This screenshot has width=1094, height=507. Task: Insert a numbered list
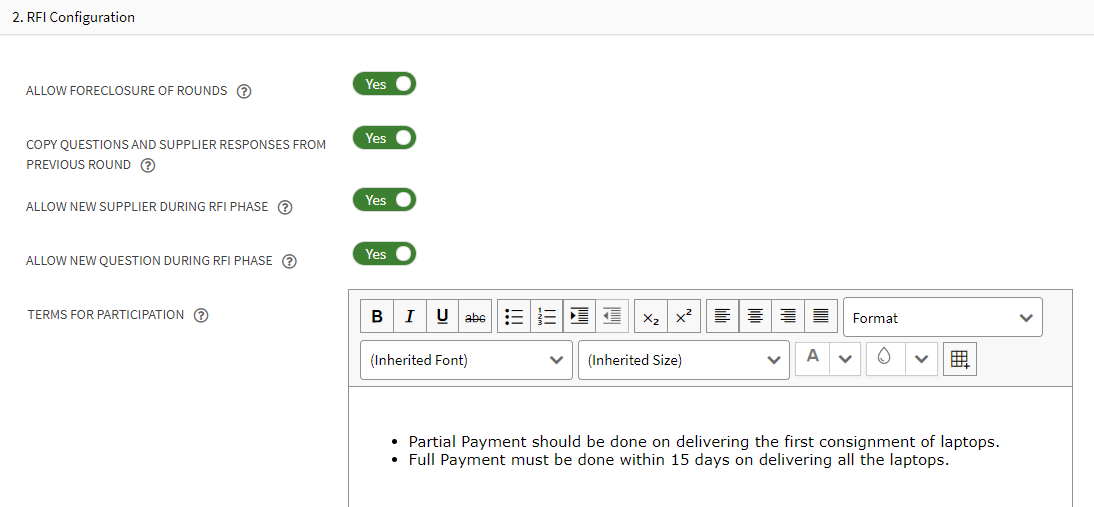coord(546,317)
